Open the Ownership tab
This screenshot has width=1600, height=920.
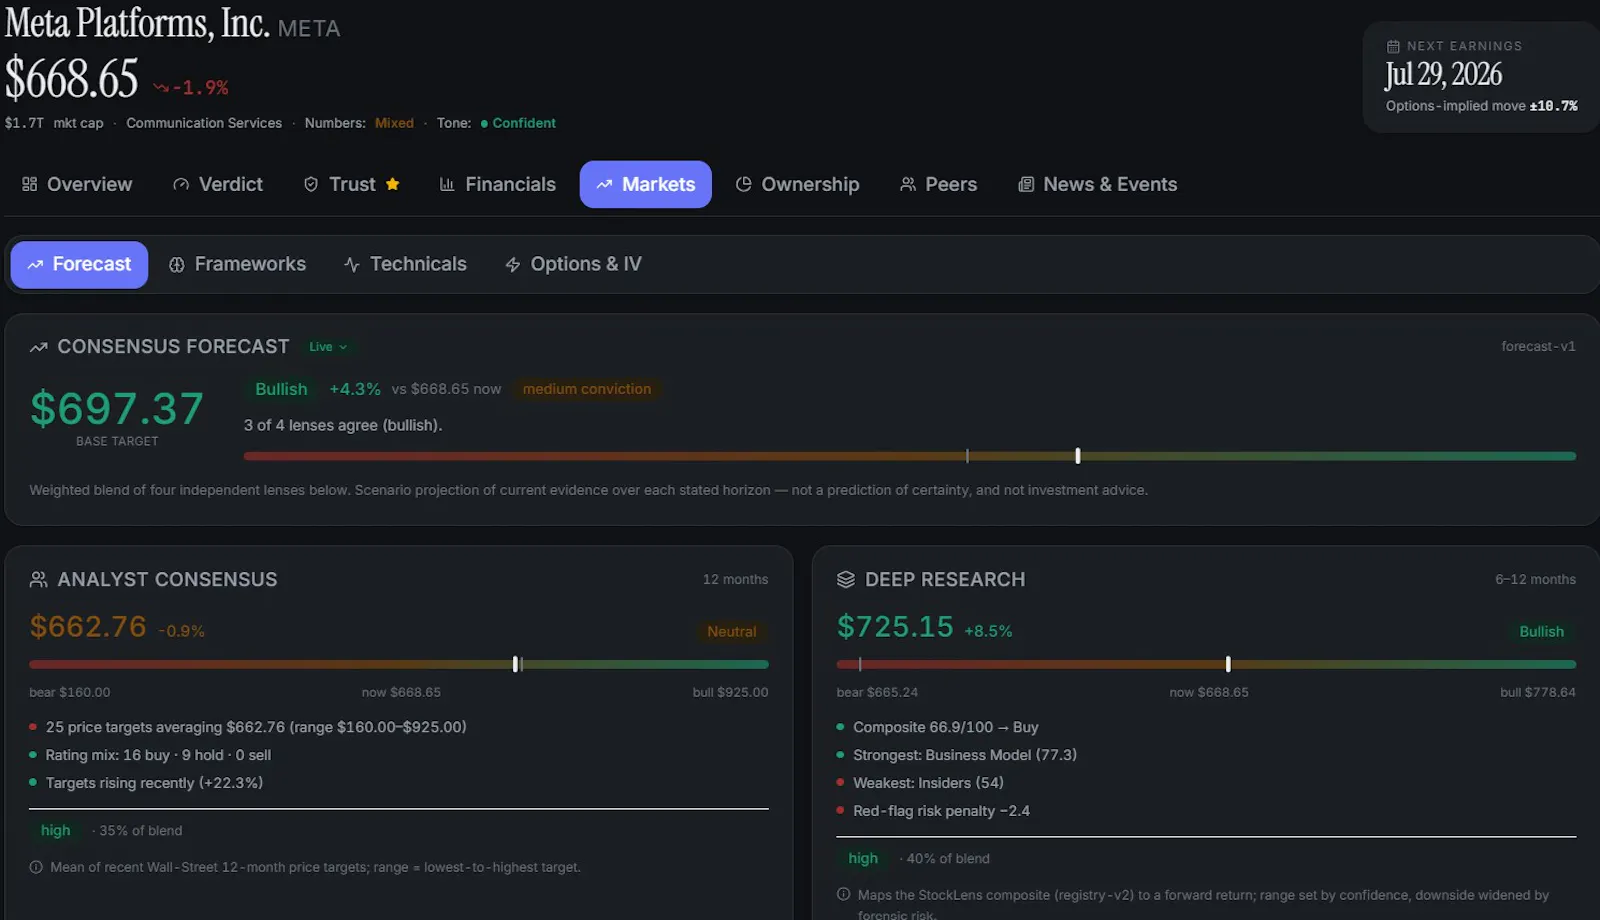coord(797,184)
